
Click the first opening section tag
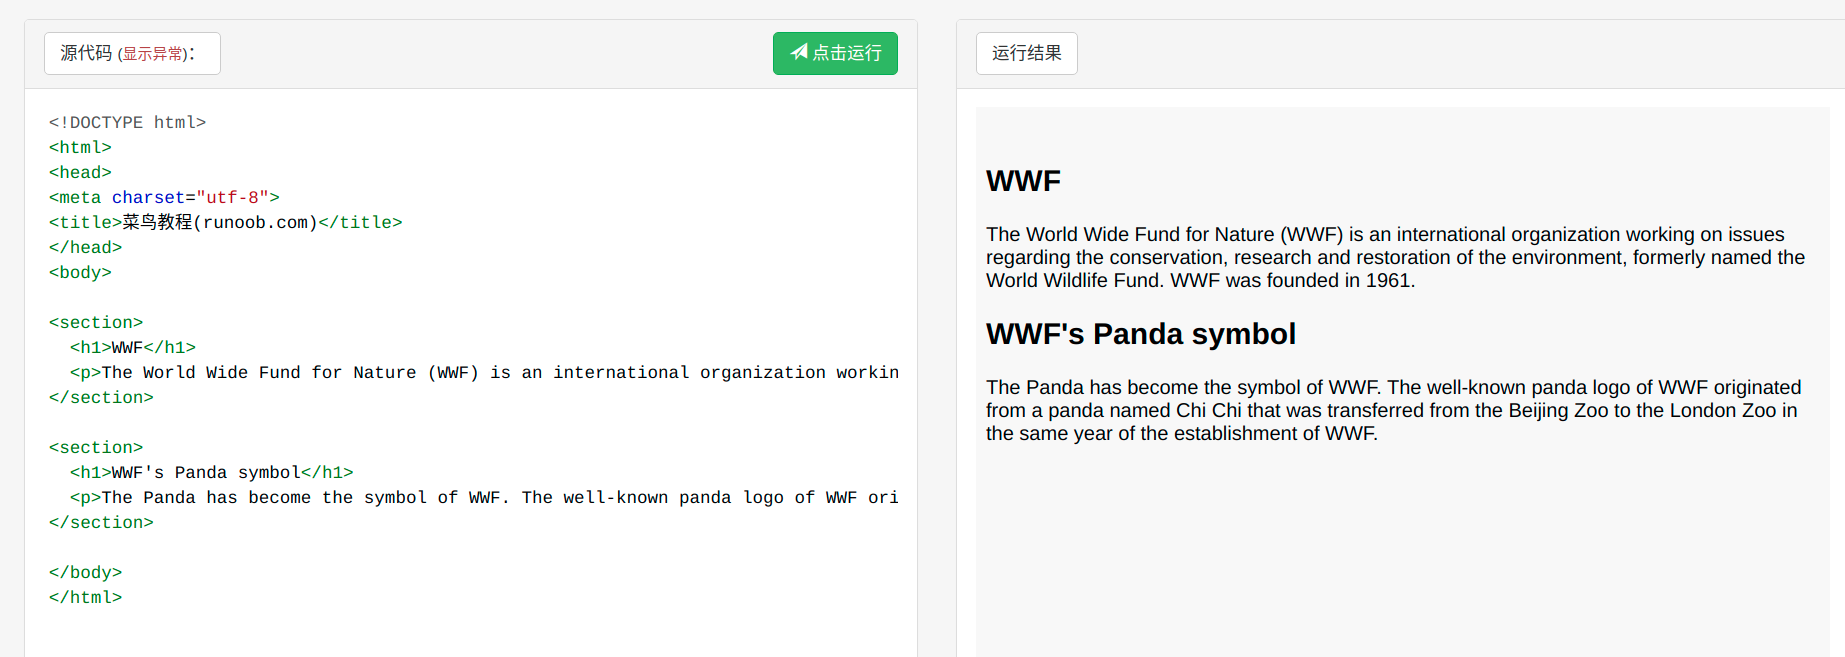96,322
